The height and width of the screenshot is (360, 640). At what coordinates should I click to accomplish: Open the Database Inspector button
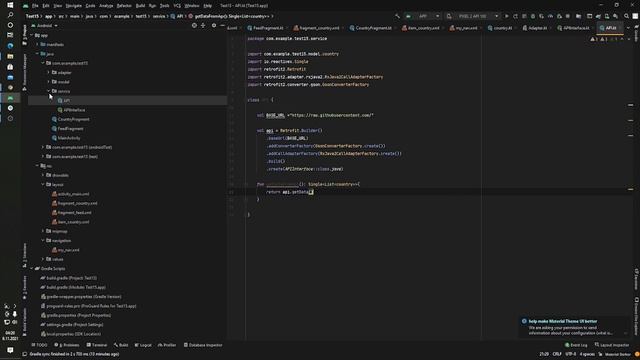pyautogui.click(x=203, y=345)
